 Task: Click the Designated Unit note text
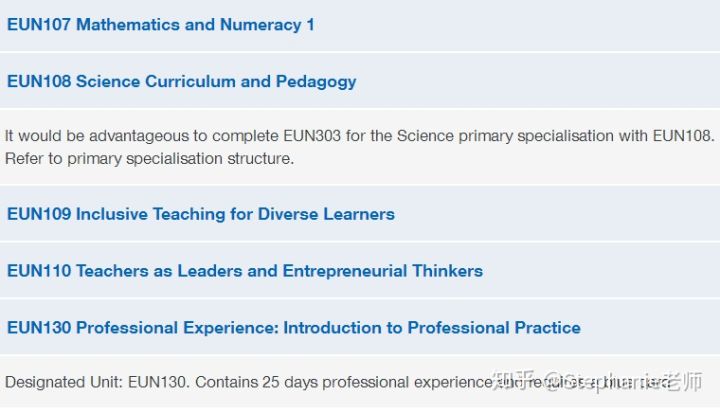[338, 382]
